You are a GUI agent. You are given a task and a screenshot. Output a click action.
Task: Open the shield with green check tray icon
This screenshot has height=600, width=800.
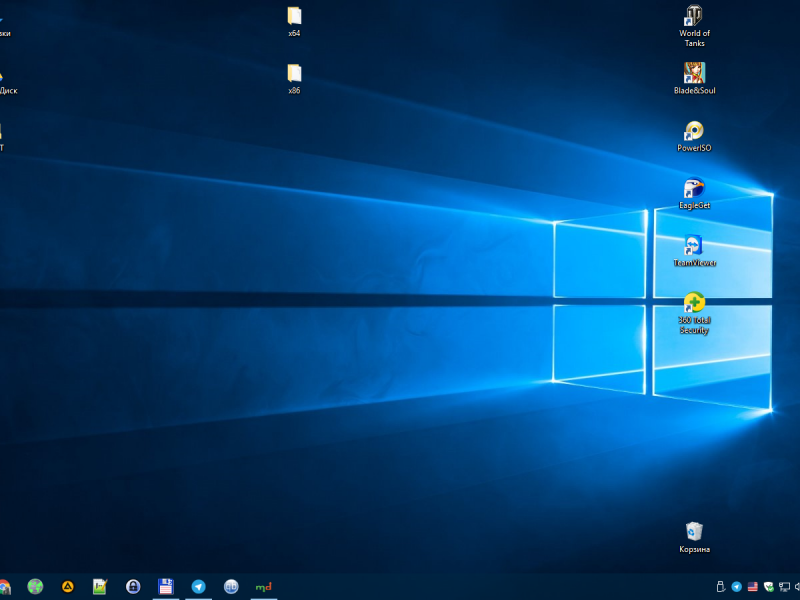pyautogui.click(x=768, y=587)
